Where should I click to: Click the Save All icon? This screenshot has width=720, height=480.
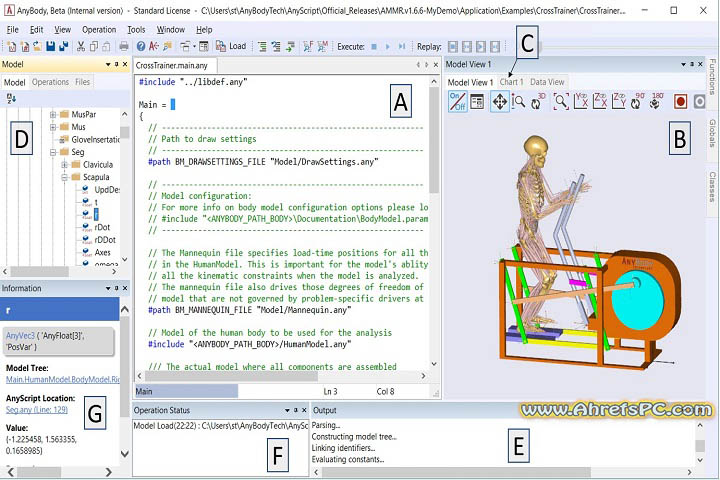point(63,46)
